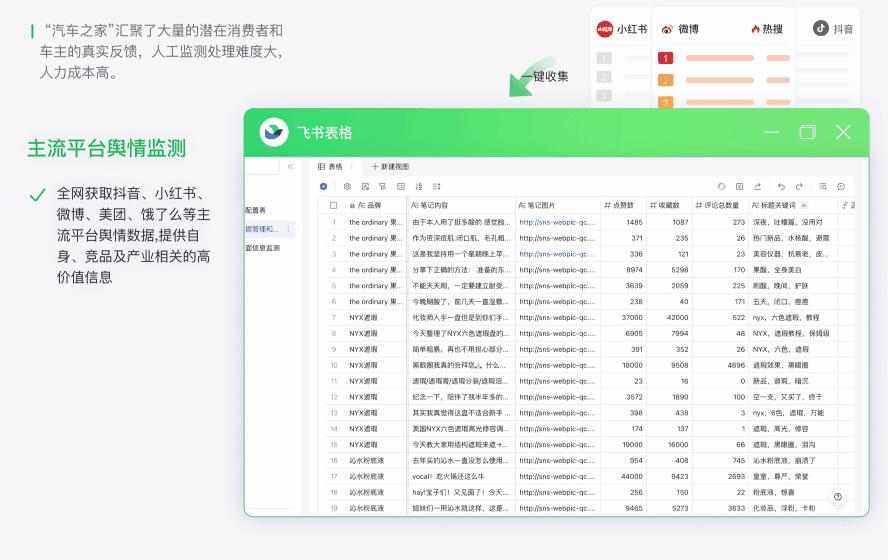The height and width of the screenshot is (560, 888).
Task: Click the help icon at bottom right
Action: pyautogui.click(x=838, y=497)
